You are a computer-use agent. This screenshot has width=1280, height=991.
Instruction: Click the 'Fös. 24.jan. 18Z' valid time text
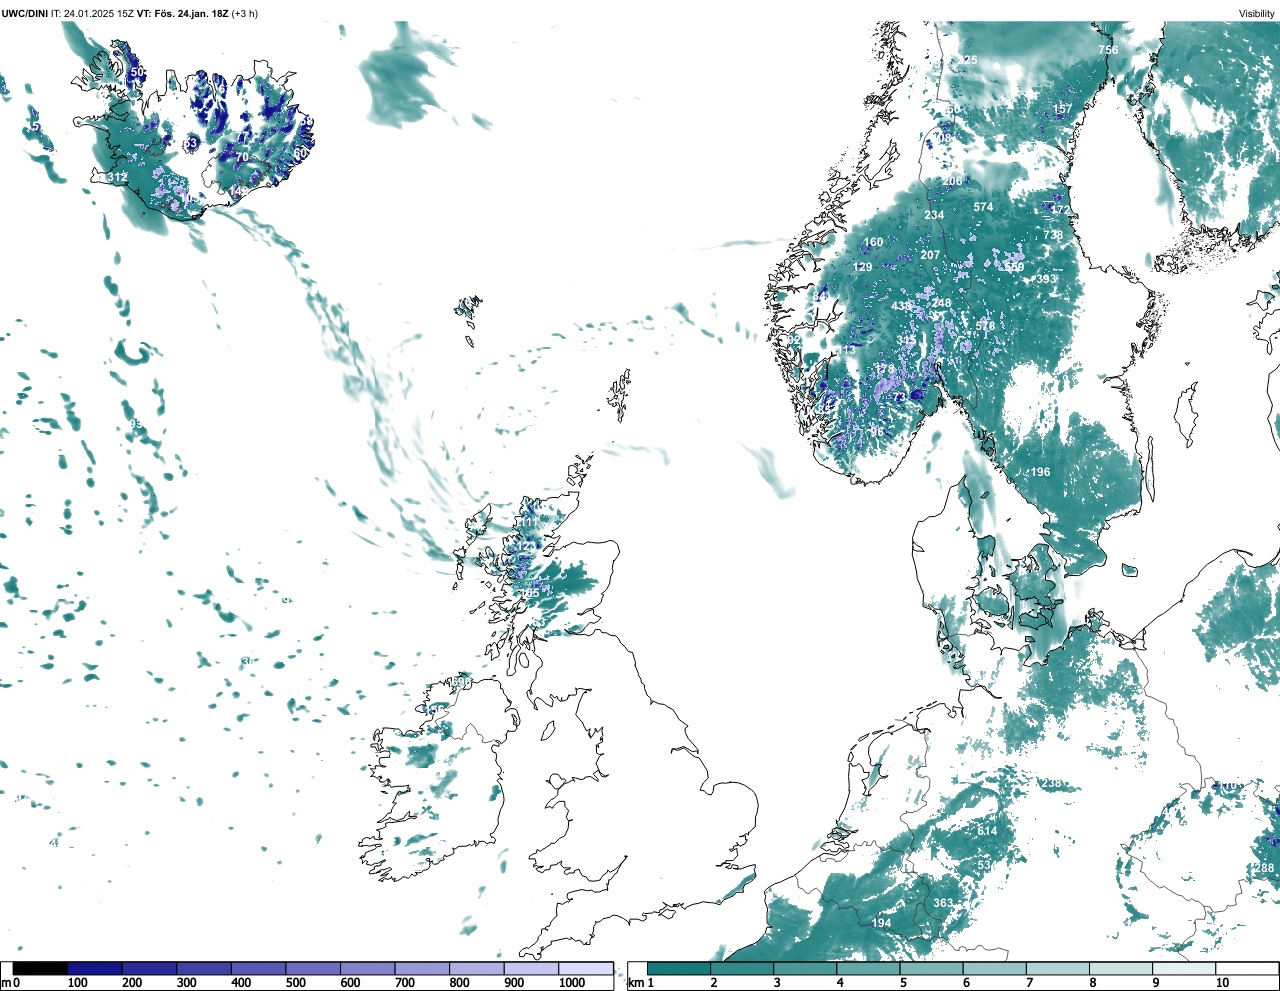coord(190,13)
